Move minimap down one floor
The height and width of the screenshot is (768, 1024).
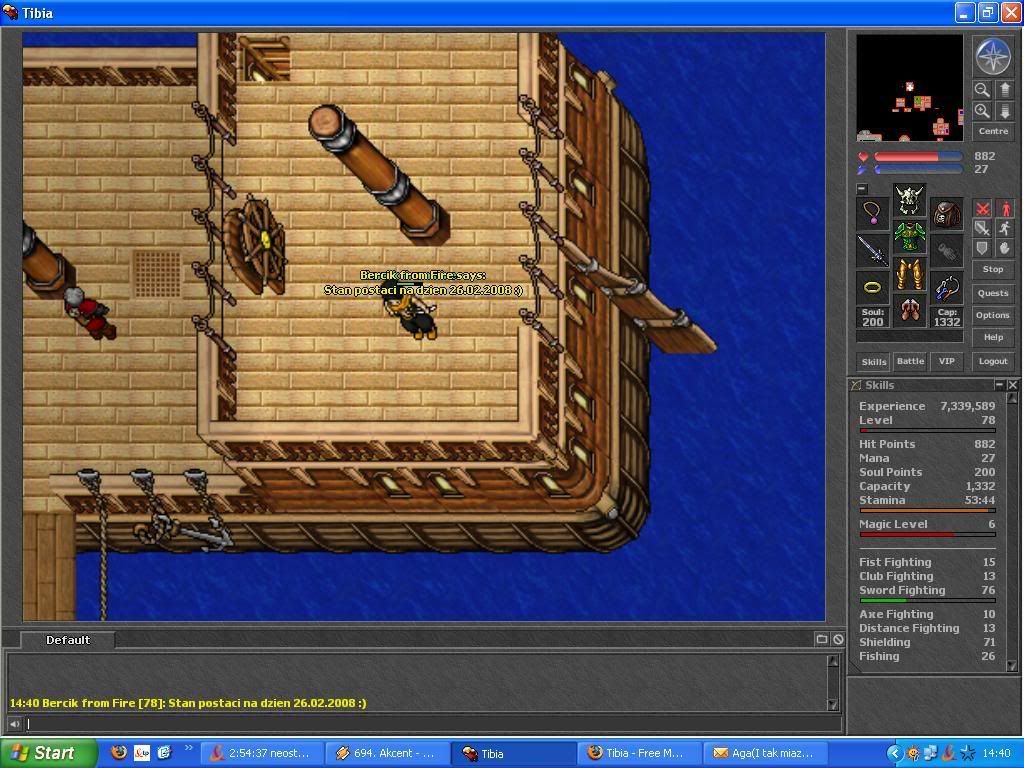pyautogui.click(x=1004, y=111)
